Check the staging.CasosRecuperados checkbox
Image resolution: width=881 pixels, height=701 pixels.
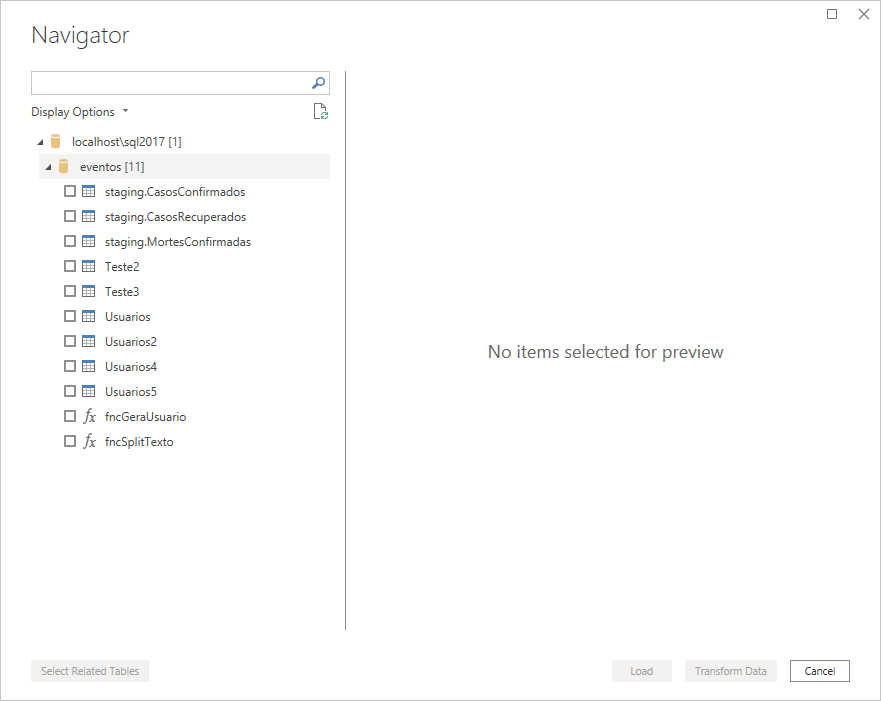click(x=70, y=216)
